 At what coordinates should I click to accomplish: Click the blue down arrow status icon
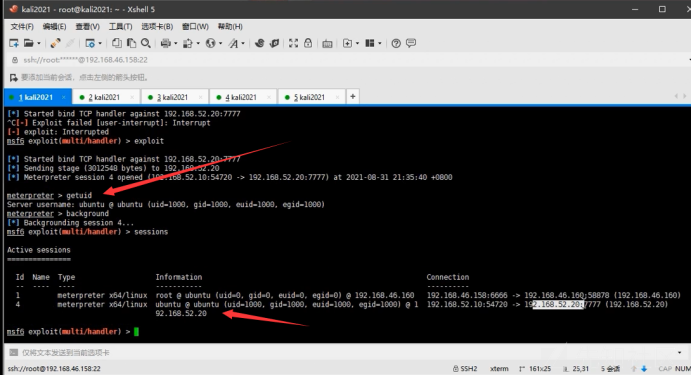tap(644, 368)
